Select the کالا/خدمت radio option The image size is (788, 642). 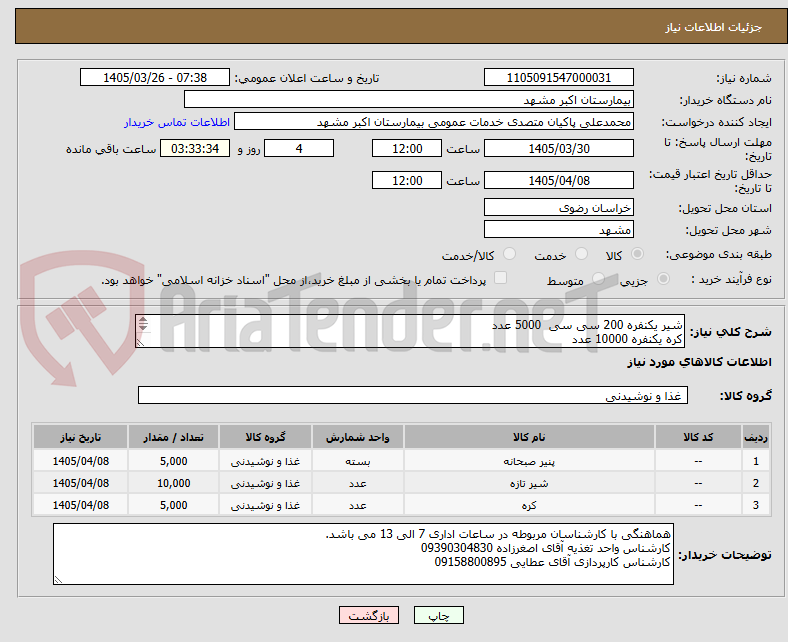(510, 254)
